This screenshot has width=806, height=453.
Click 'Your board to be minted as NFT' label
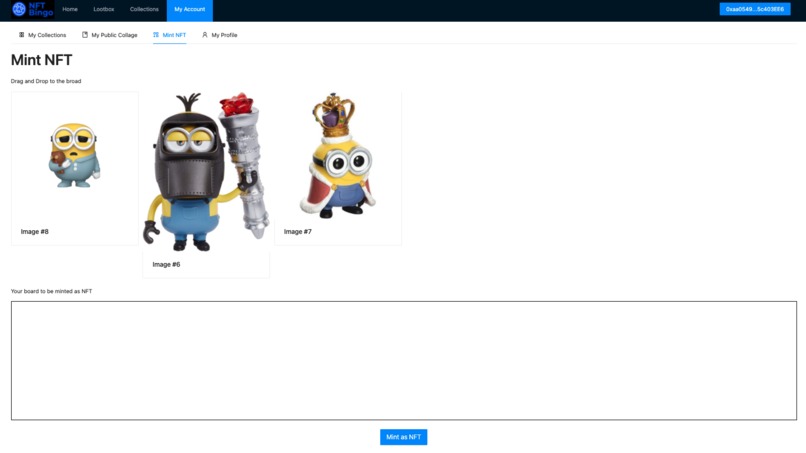pos(51,291)
